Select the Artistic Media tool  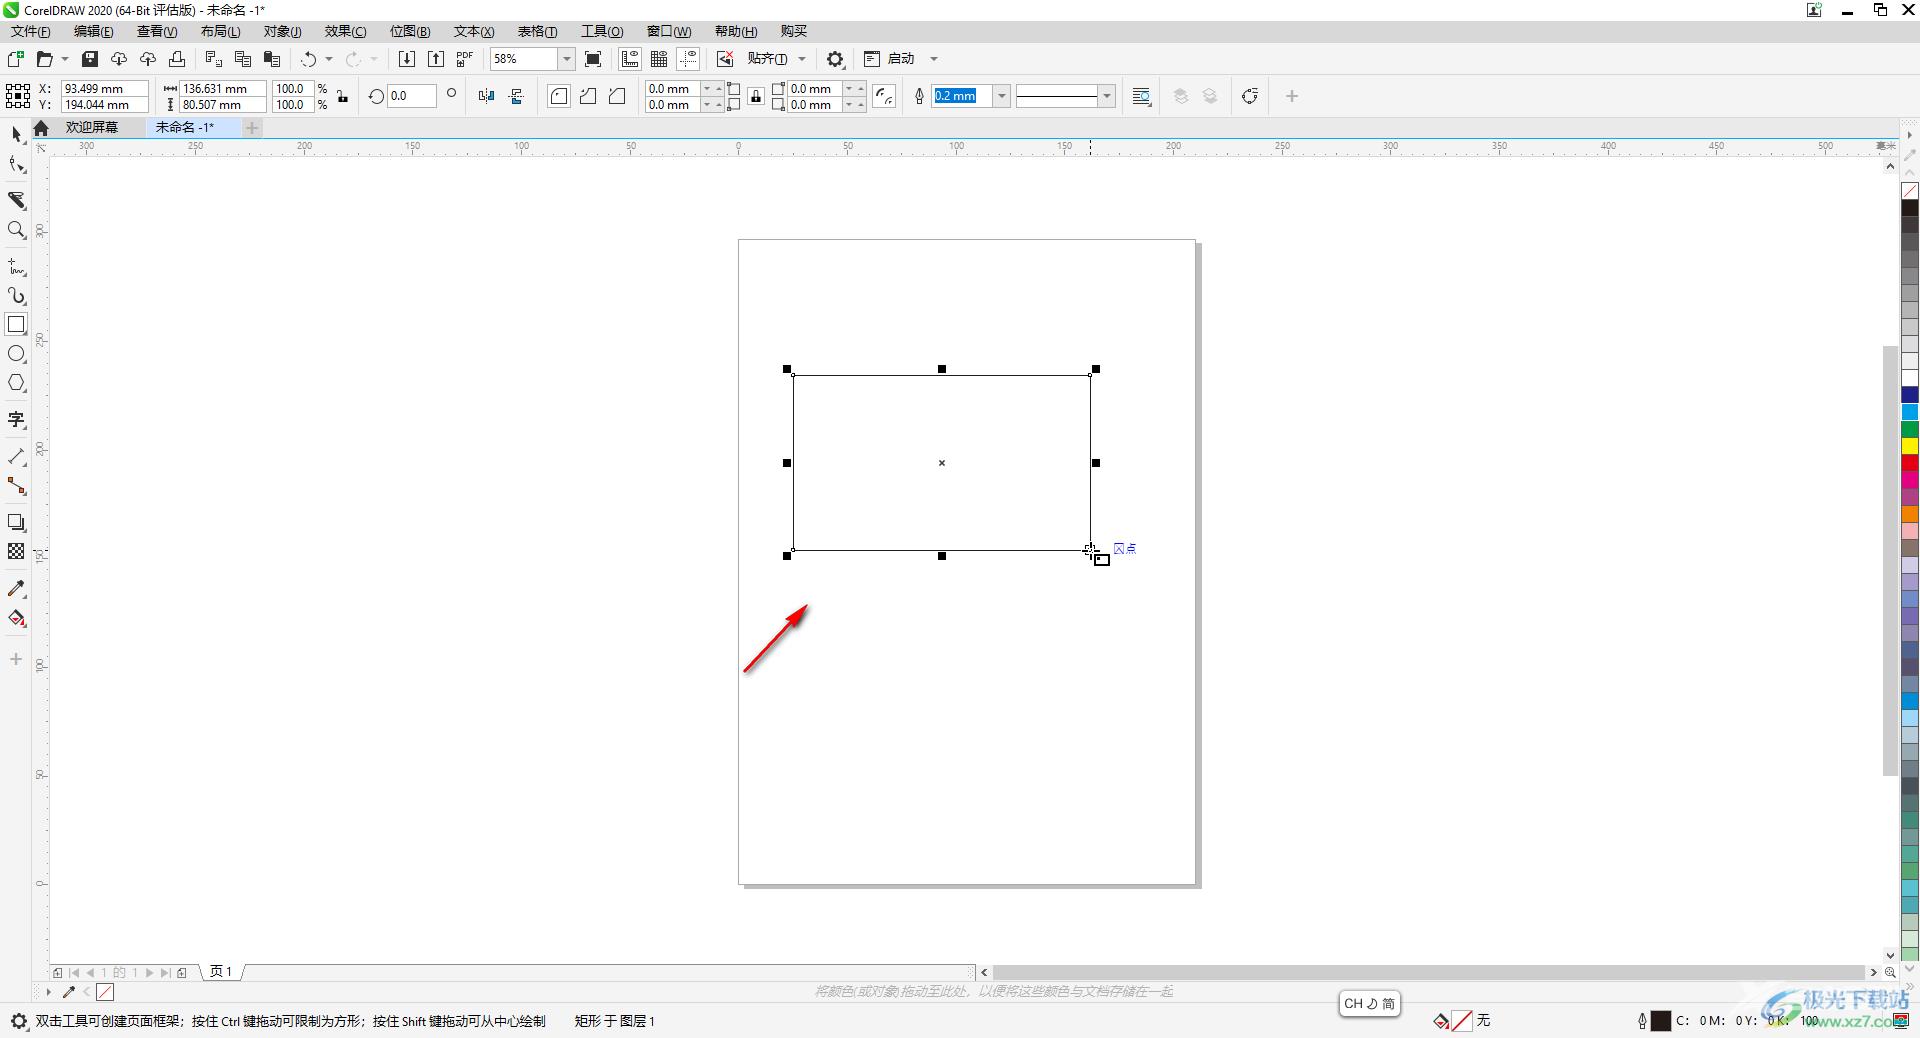click(x=16, y=296)
